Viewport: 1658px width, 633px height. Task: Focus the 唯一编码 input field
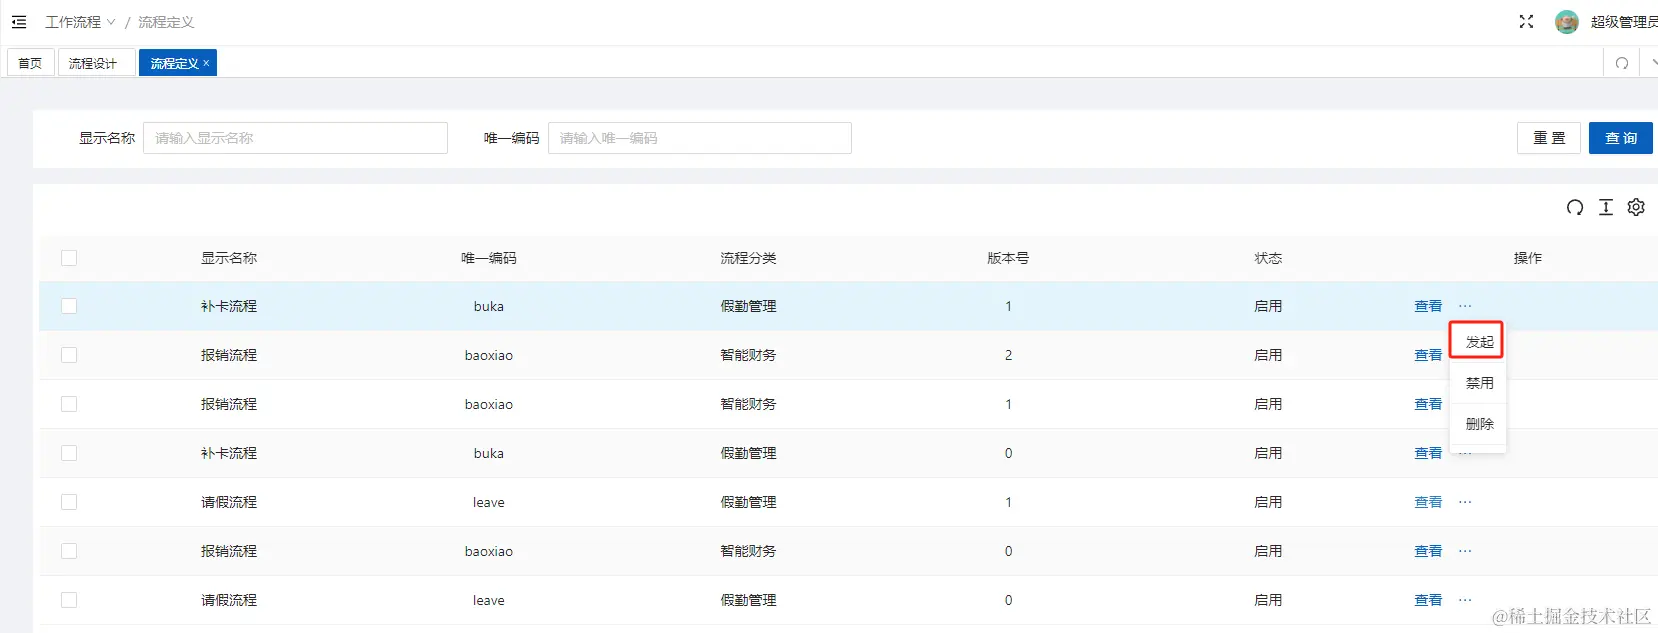pyautogui.click(x=700, y=138)
